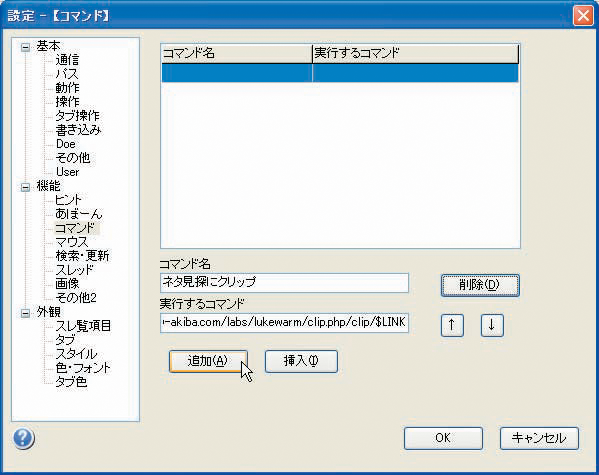Collapse the 機能 tree section
Viewport: 599px width, 475px height.
click(25, 187)
